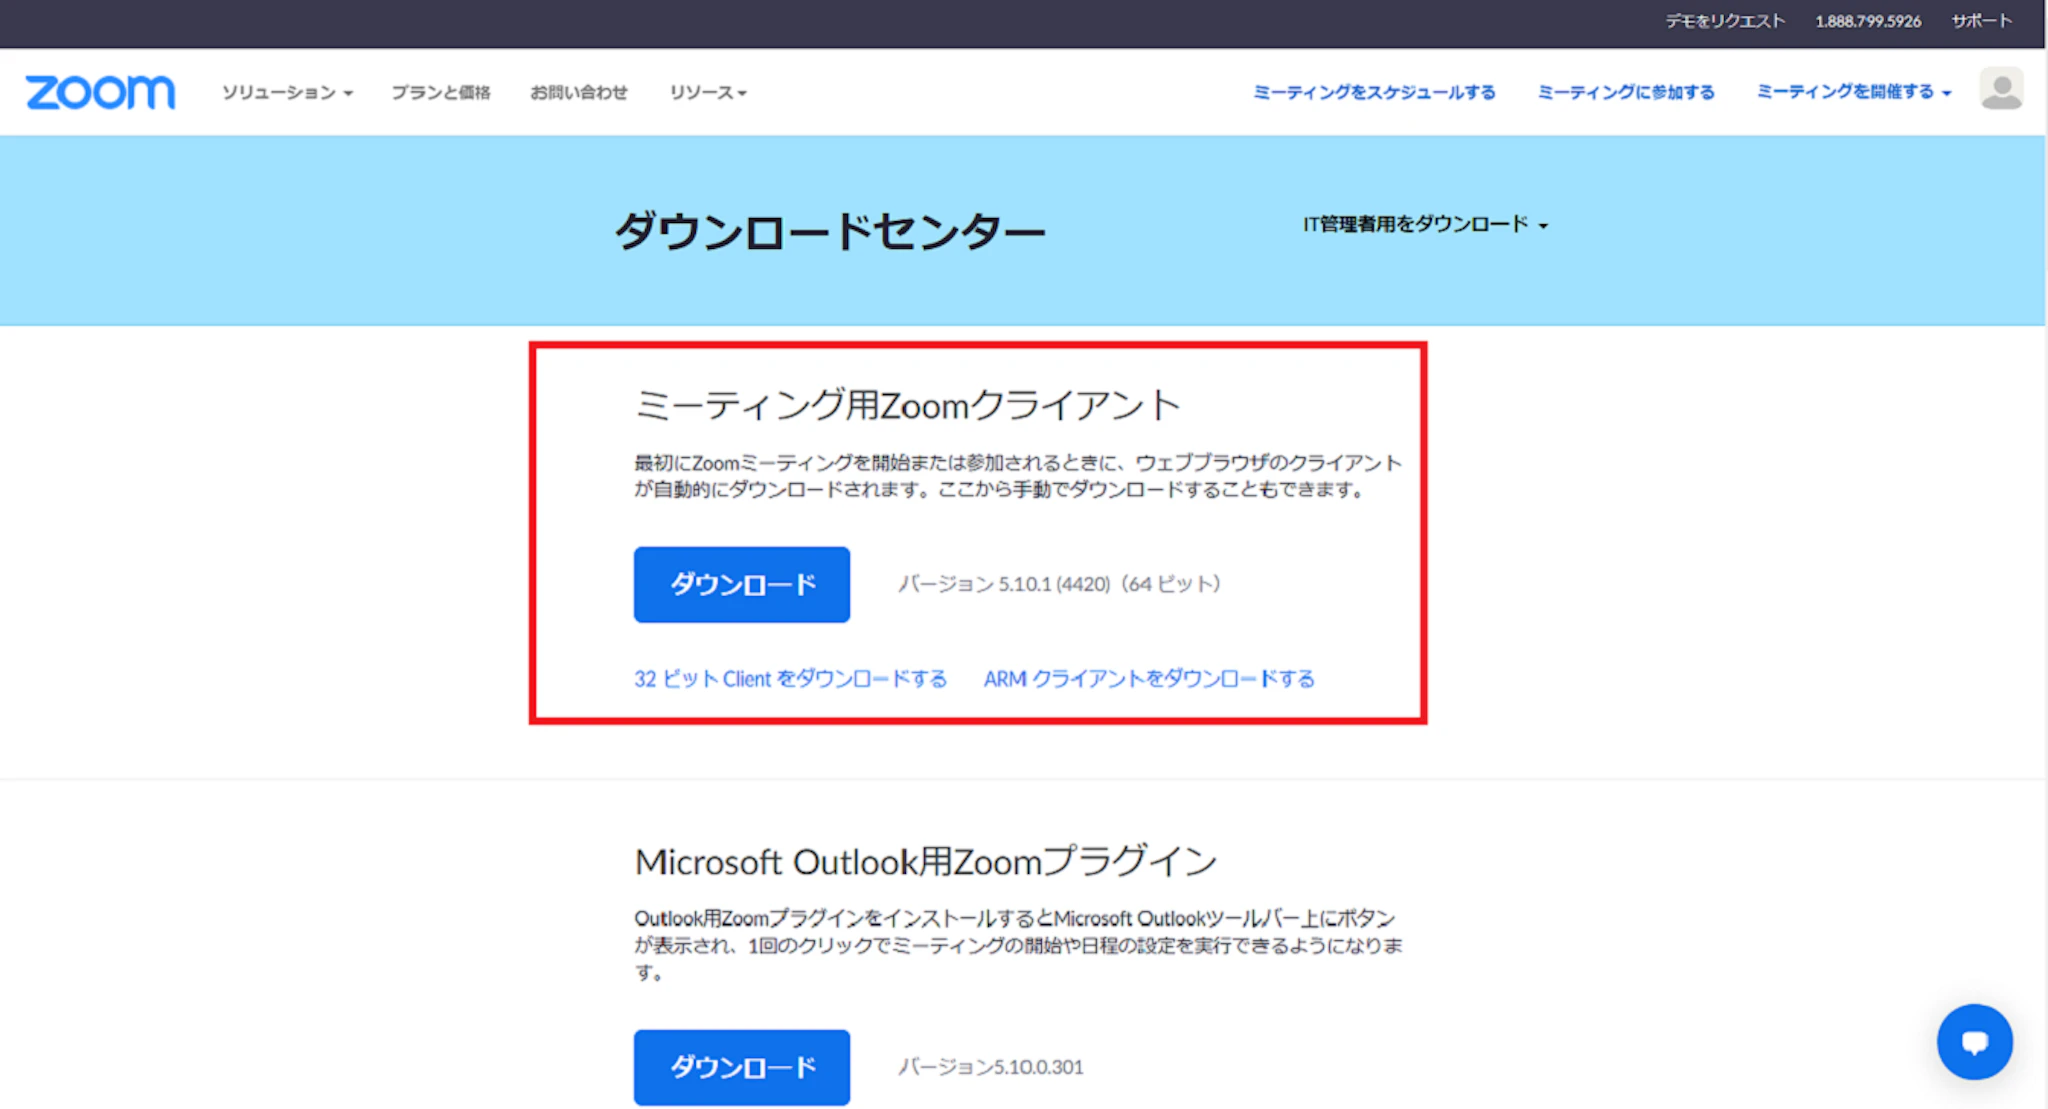Download the Outlook Zoom plugin
This screenshot has height=1109, width=2048.
pyautogui.click(x=741, y=1067)
